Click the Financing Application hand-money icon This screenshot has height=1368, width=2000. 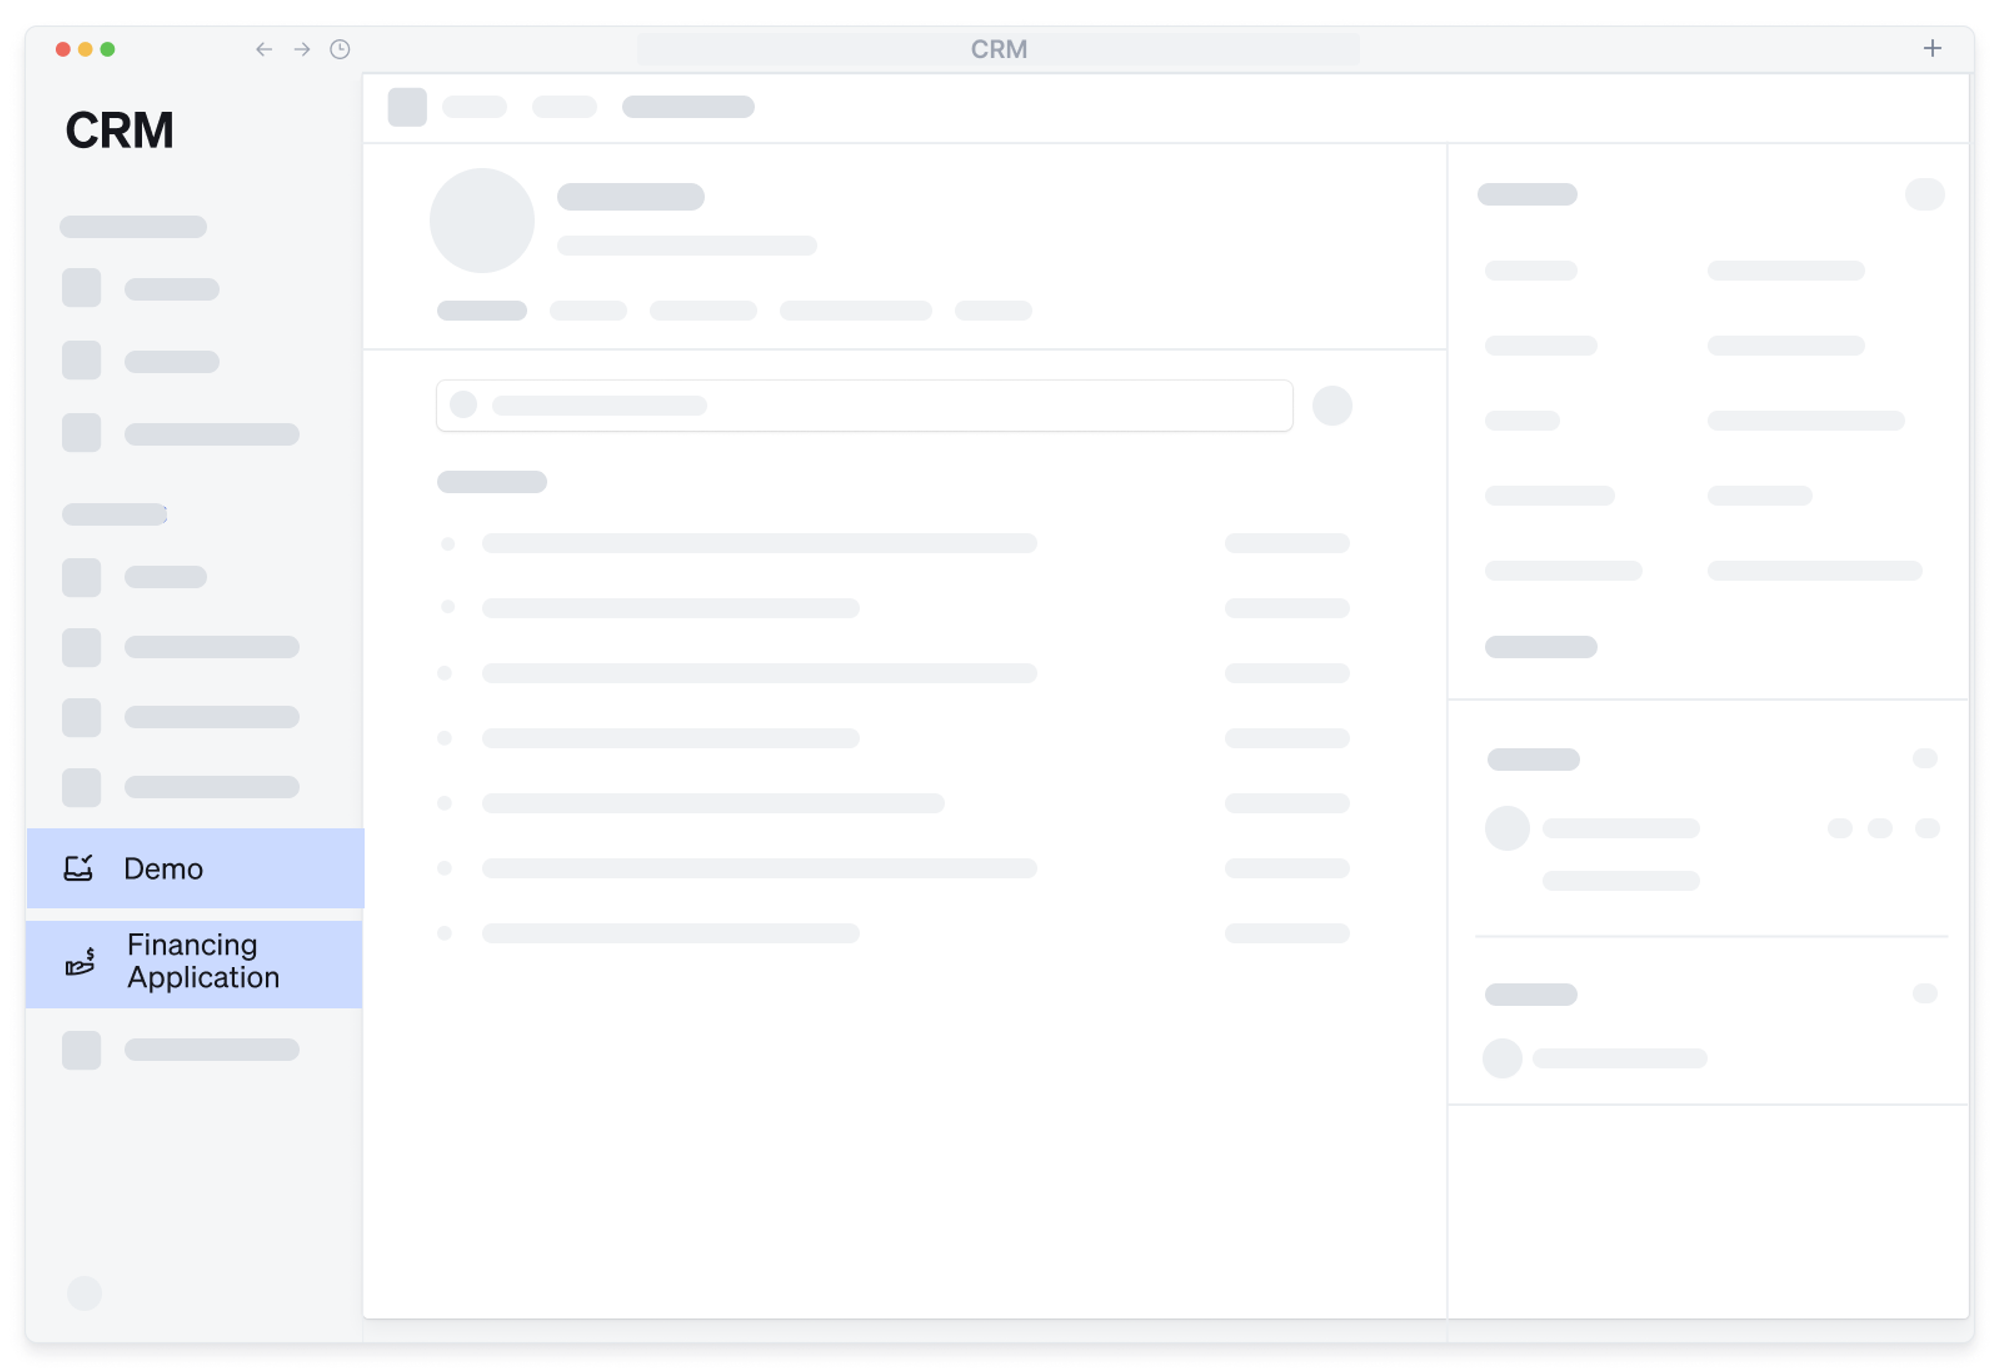coord(80,962)
